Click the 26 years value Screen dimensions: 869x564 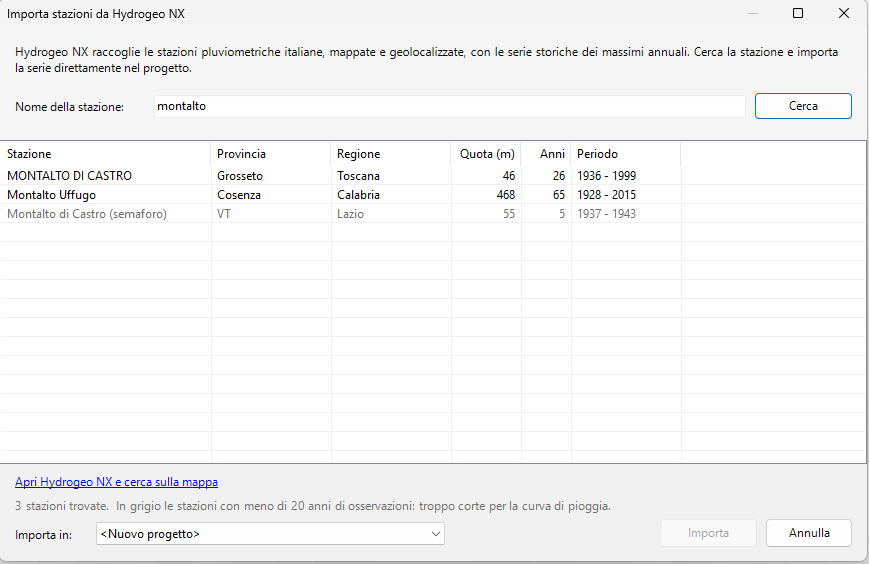[559, 176]
